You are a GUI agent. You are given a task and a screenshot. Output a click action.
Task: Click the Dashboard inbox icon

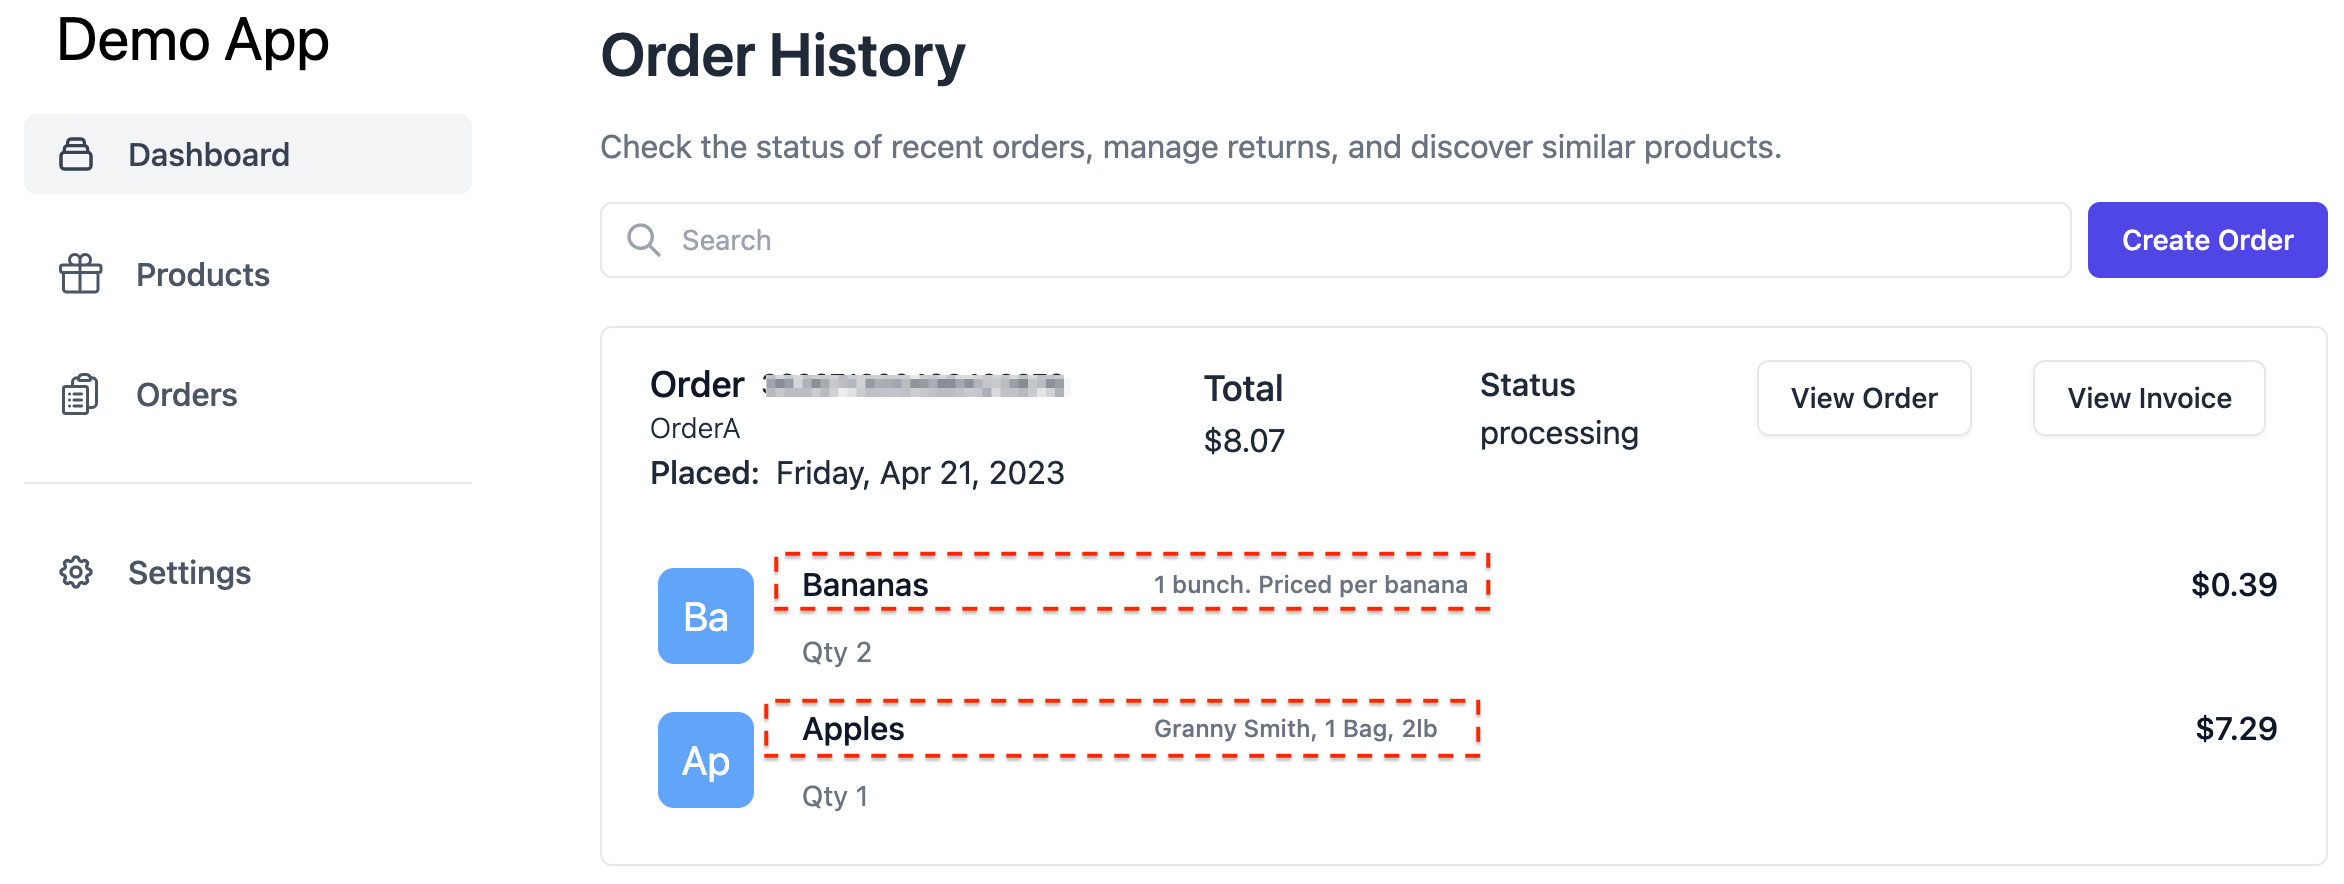point(76,154)
